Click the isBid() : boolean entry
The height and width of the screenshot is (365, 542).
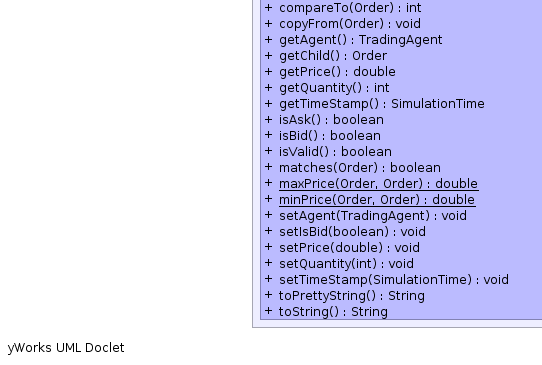coord(330,135)
